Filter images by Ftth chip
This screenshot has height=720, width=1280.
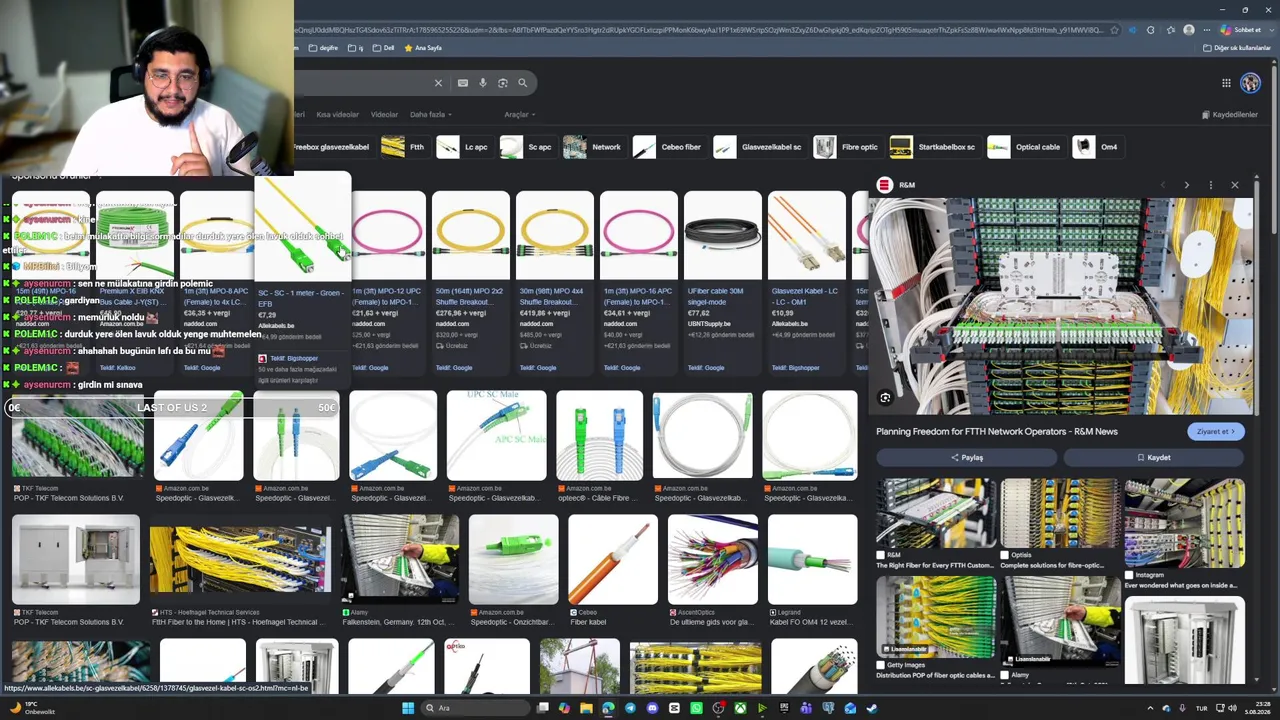pyautogui.click(x=404, y=147)
